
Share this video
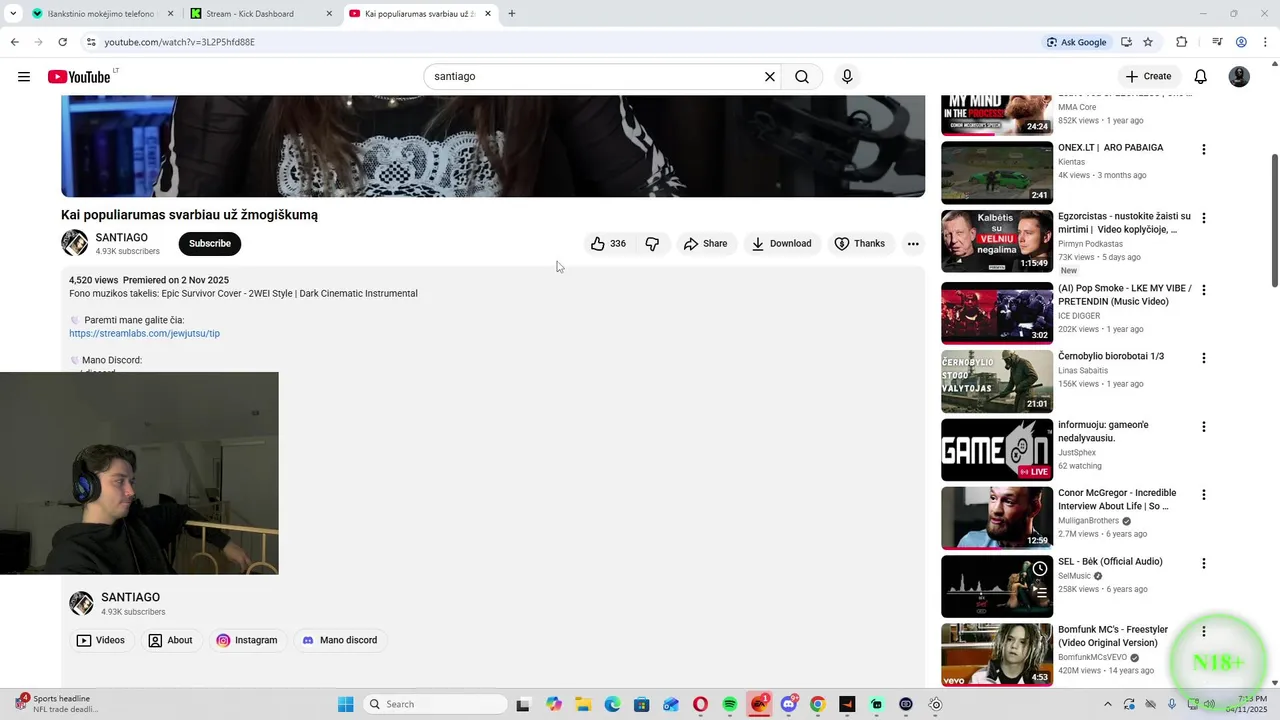tap(705, 244)
